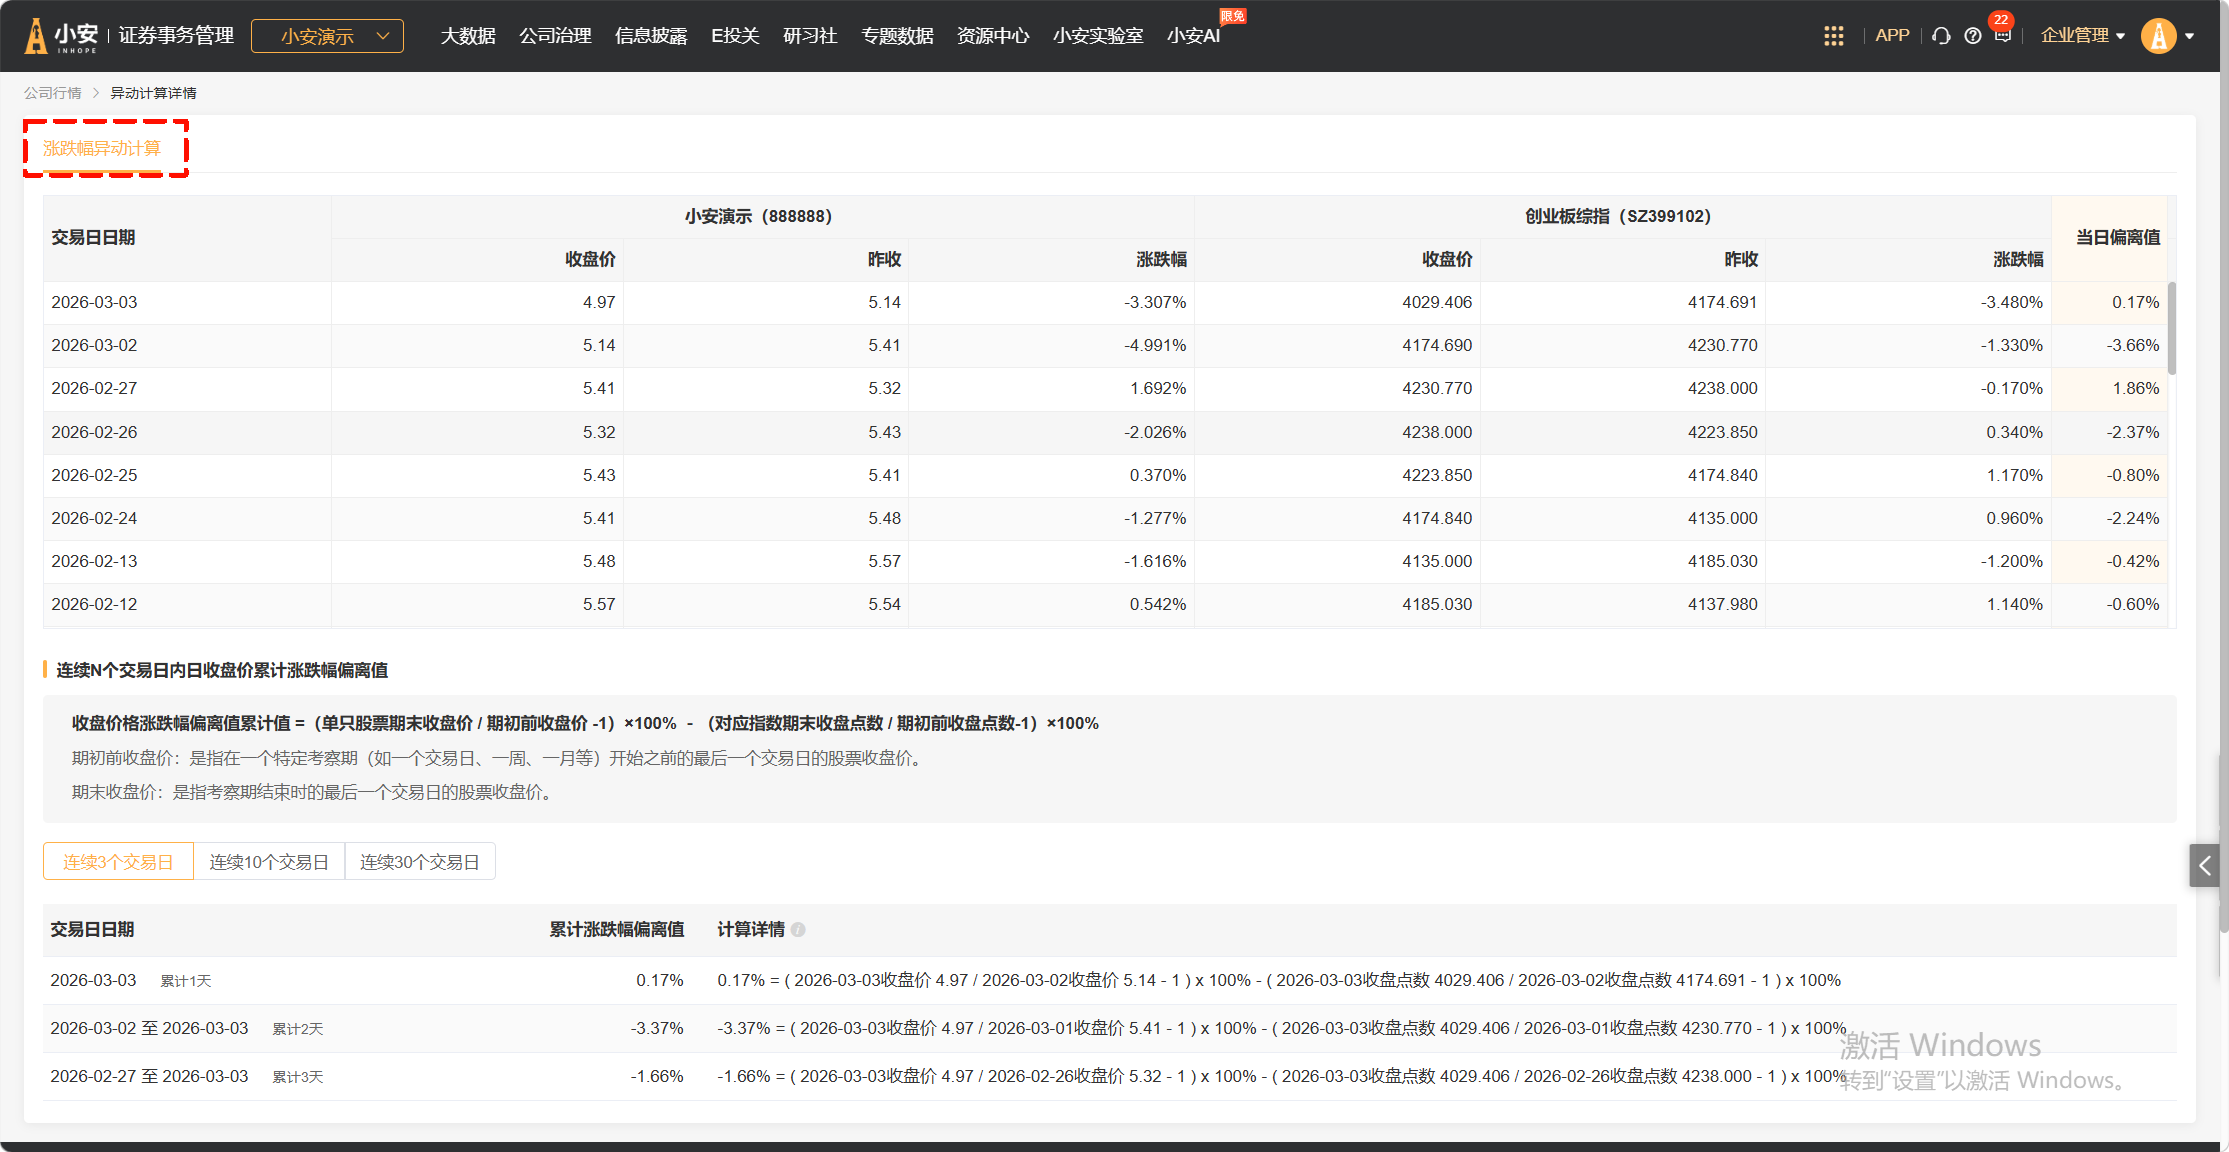Click the table's vertical scrollbar thumb
Screen dimensions: 2229x1152
click(x=2171, y=328)
